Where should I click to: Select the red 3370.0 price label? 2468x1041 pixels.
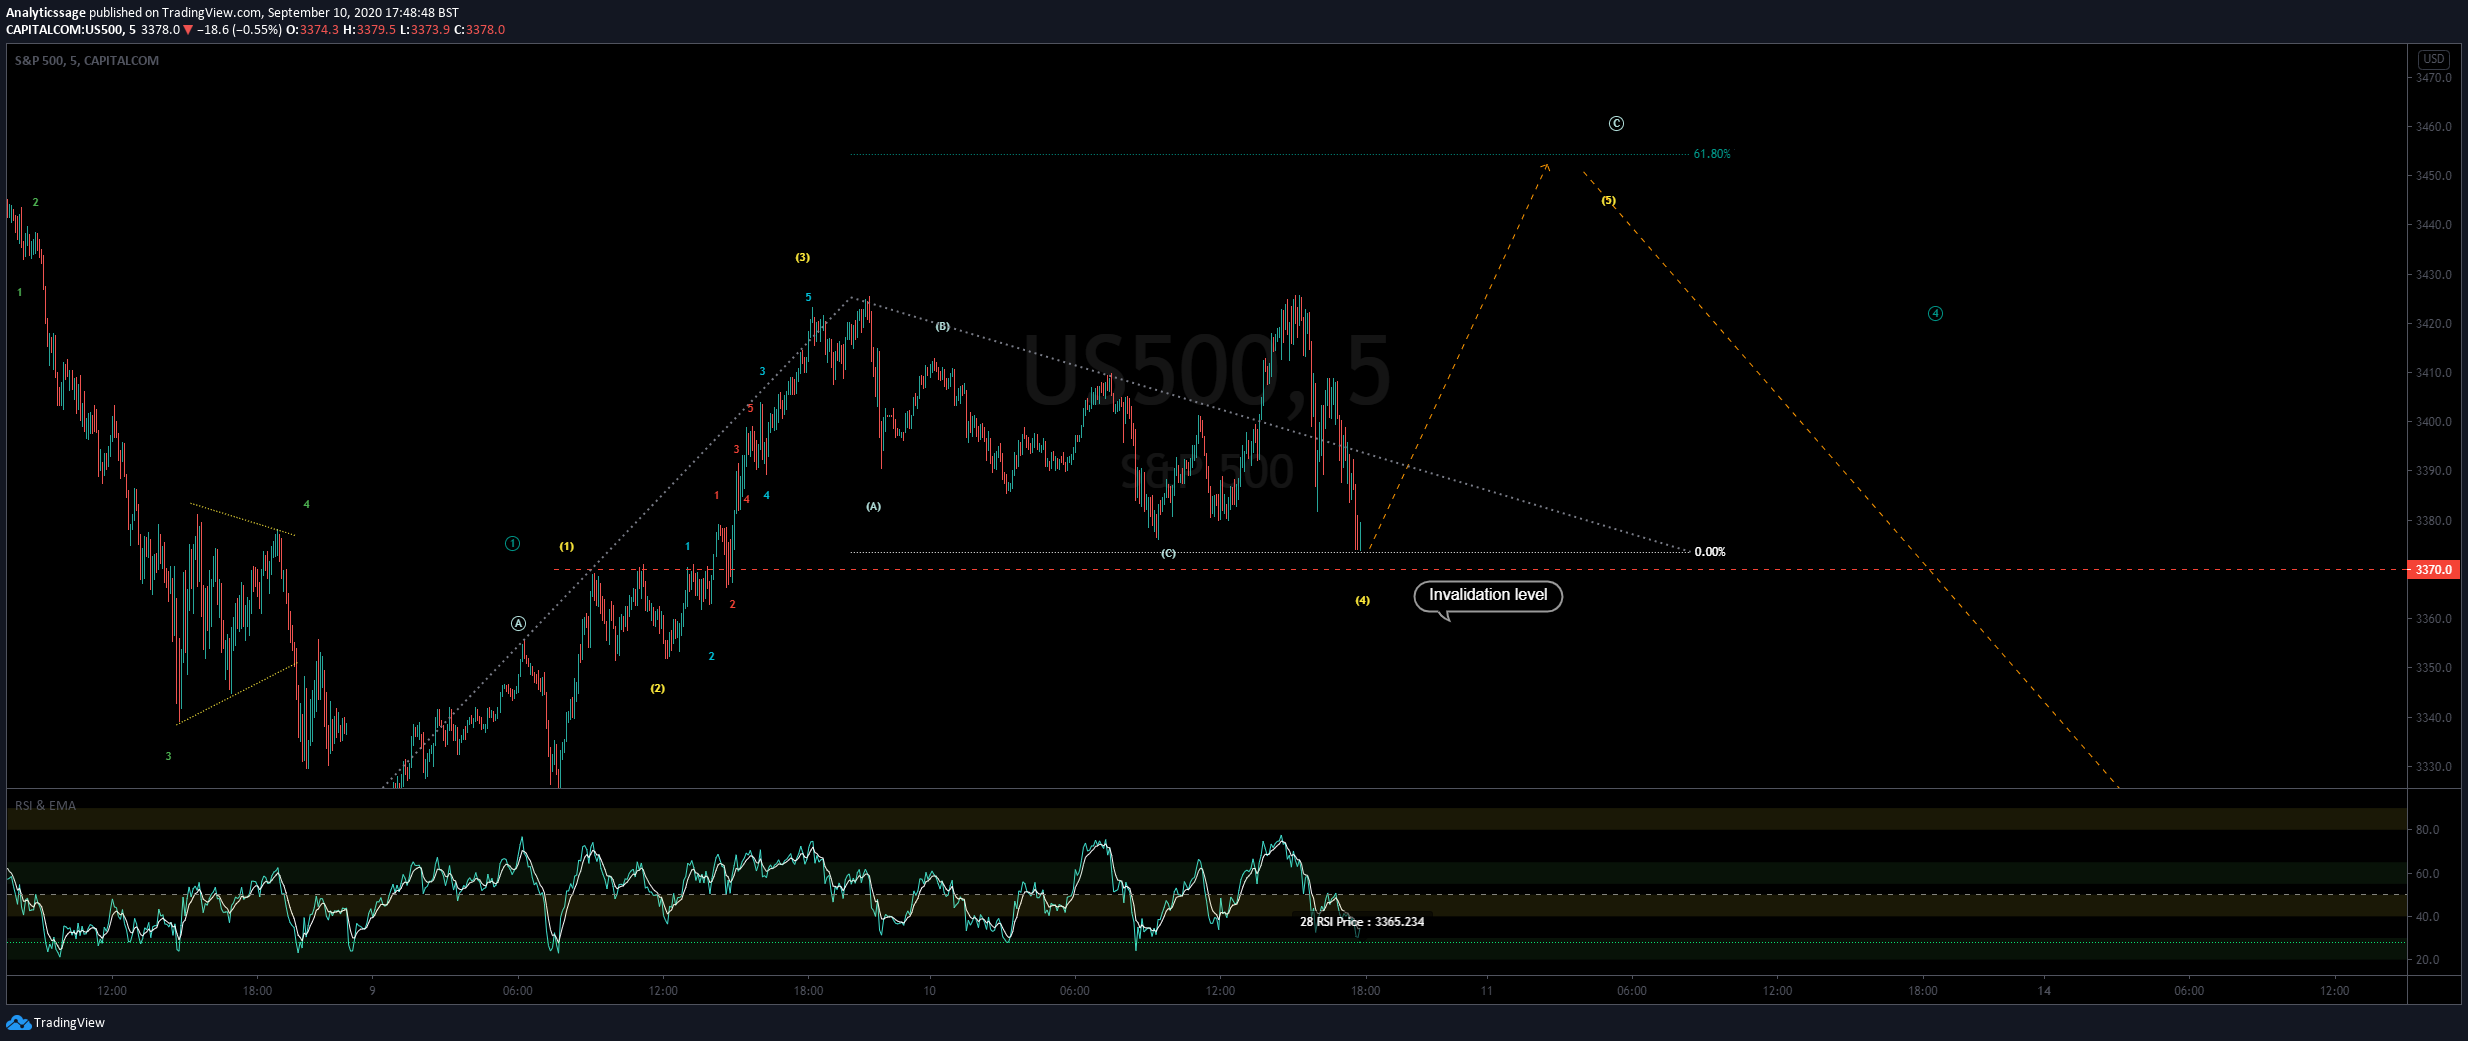pyautogui.click(x=2433, y=570)
